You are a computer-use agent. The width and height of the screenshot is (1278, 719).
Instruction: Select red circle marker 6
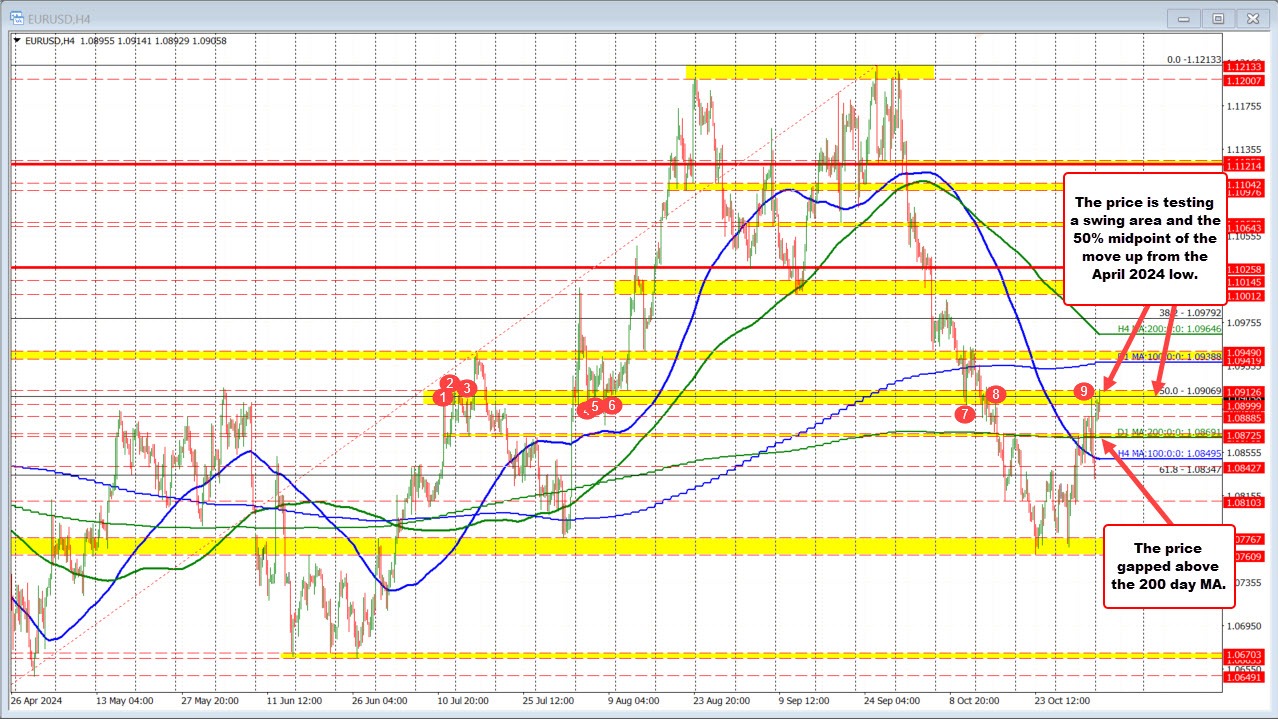[613, 405]
